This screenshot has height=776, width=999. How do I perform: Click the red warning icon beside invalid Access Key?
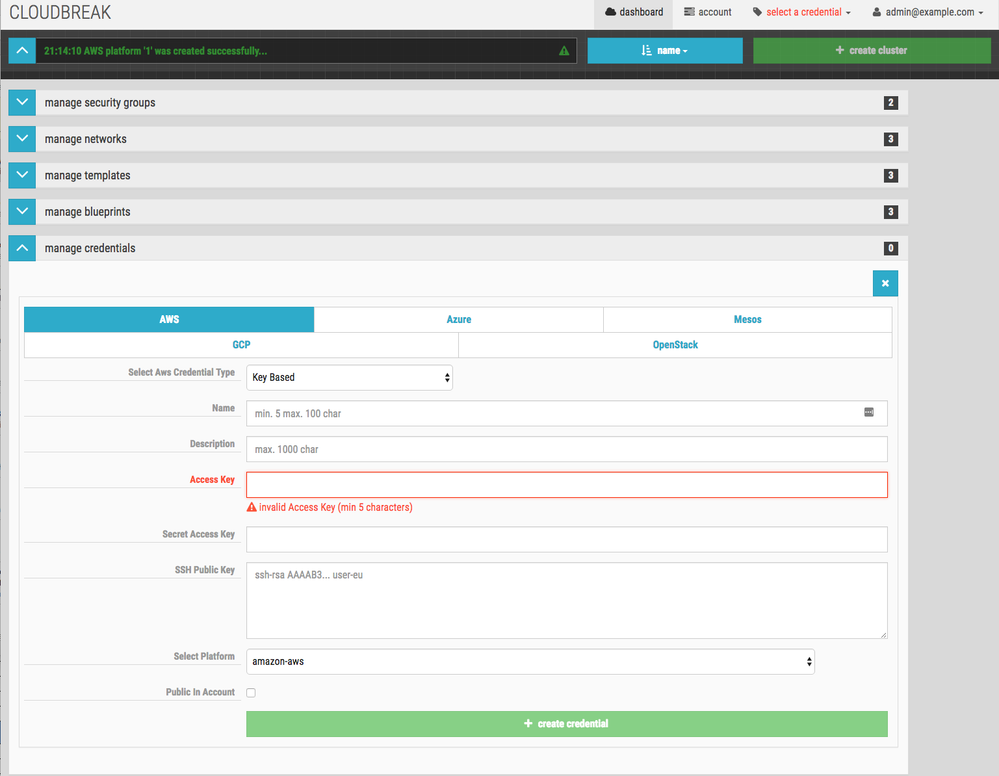tap(252, 507)
